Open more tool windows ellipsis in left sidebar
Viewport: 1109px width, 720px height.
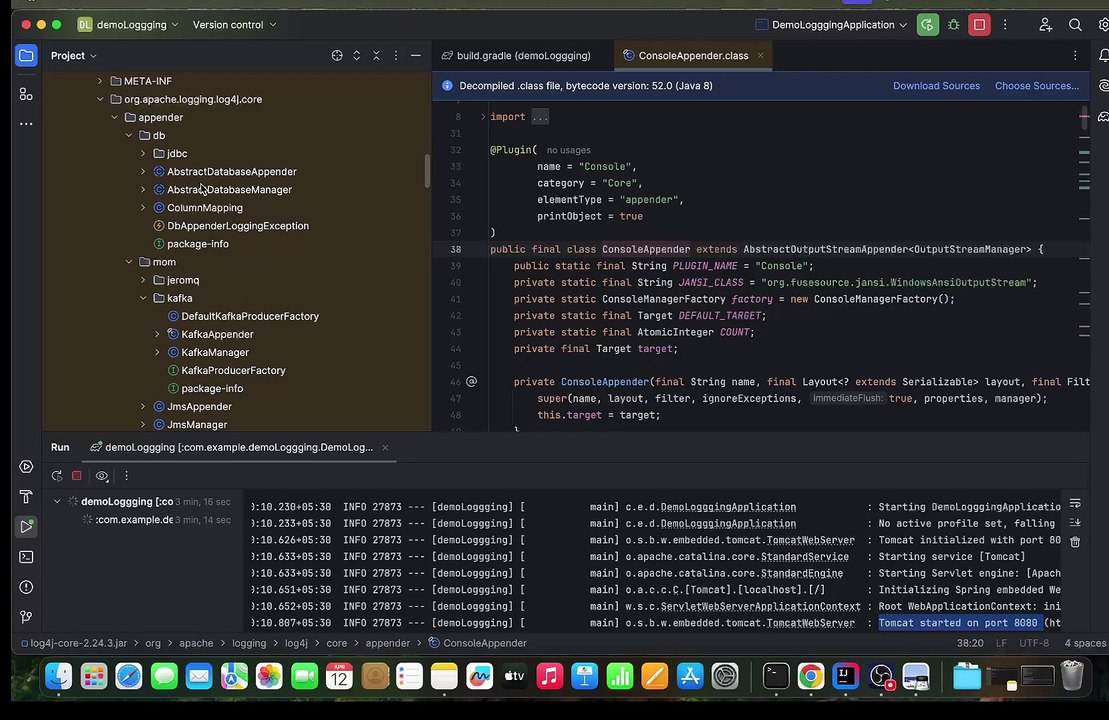(x=26, y=124)
